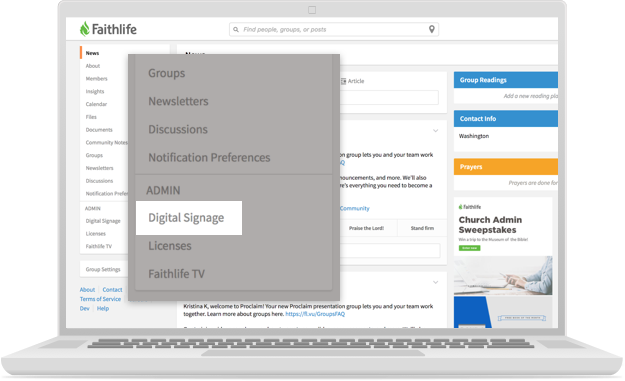This screenshot has height=381, width=625.
Task: Open Licenses in the zoomed admin menu
Action: pos(170,246)
